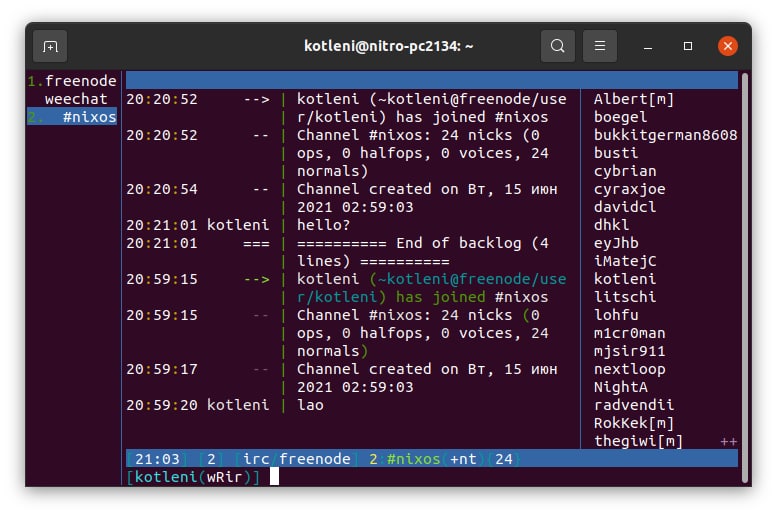The height and width of the screenshot is (515, 777).
Task: Click nick nextloop
Action: point(629,369)
